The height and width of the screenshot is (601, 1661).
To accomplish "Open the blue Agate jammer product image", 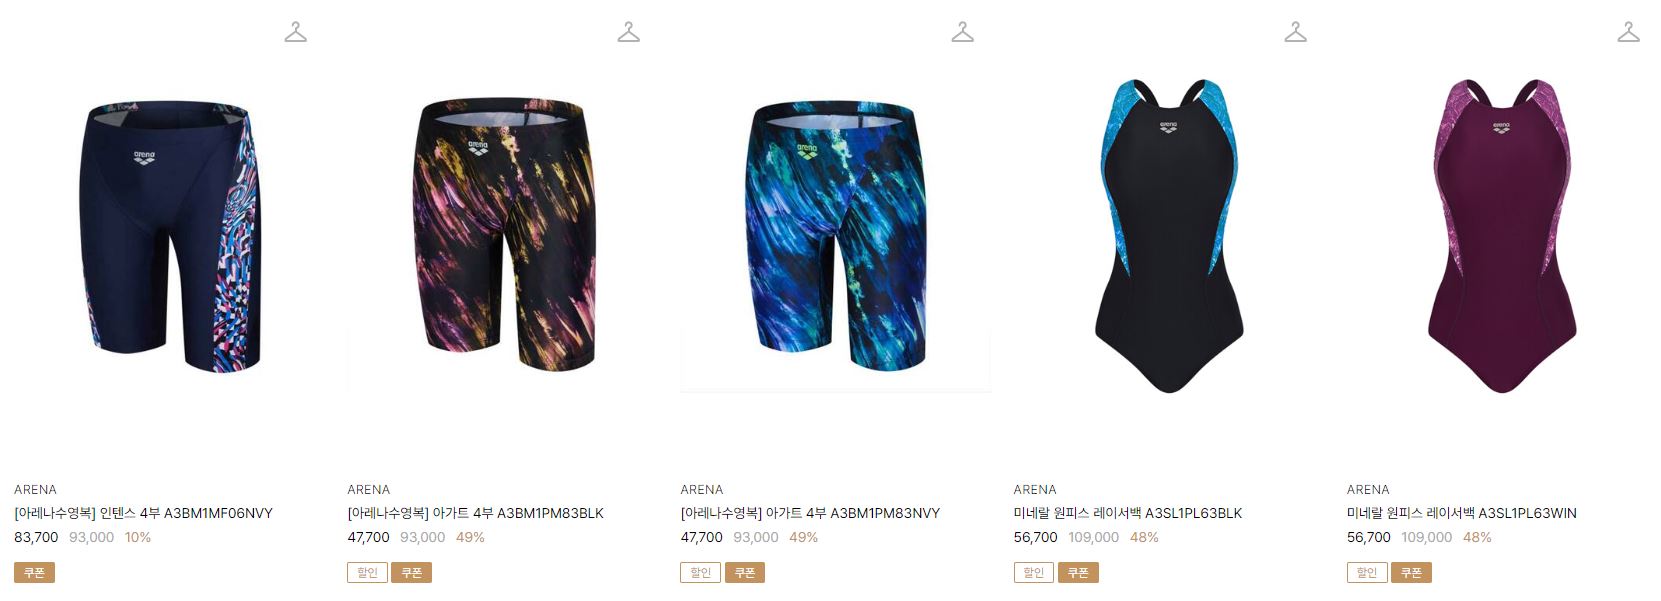I will (x=835, y=237).
